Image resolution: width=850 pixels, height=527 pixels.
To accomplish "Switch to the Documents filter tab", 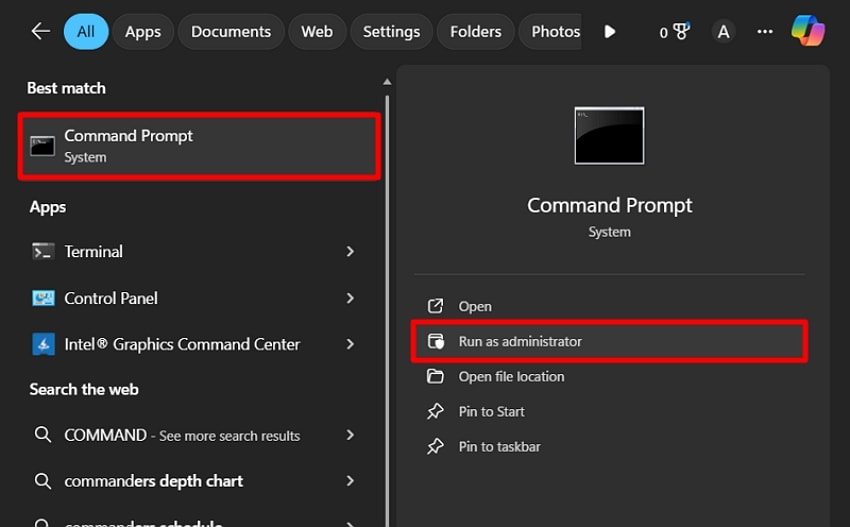I will pos(231,31).
